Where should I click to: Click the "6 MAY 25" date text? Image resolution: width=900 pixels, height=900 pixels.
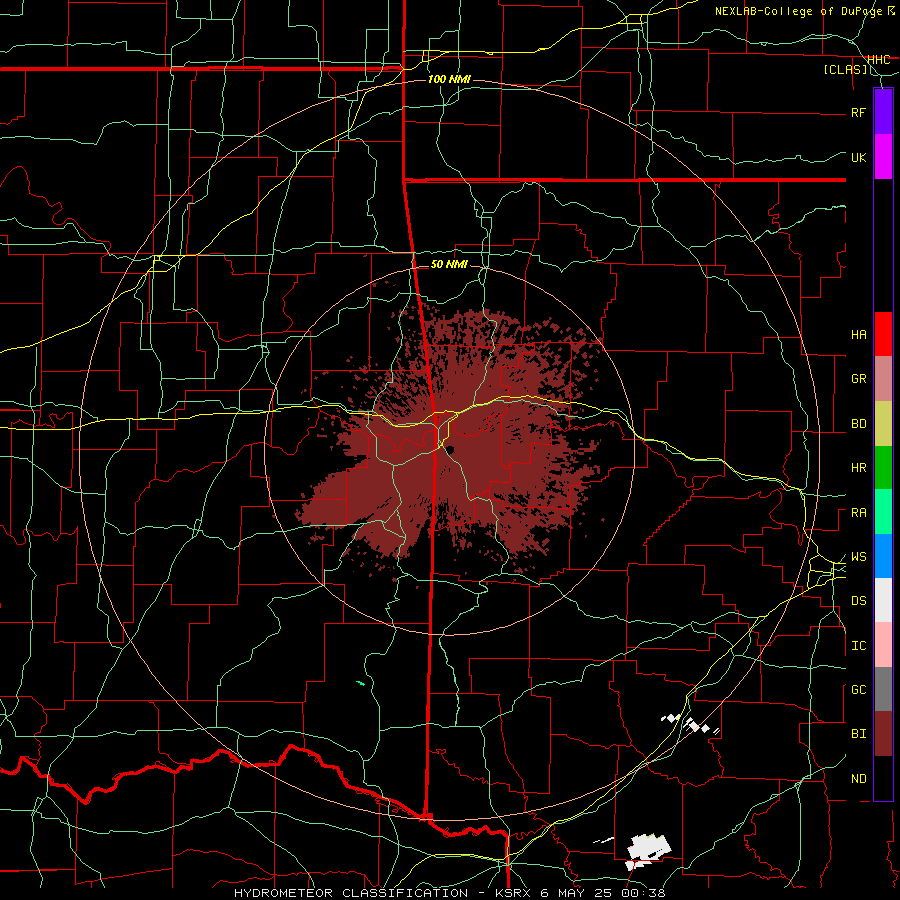tap(576, 893)
